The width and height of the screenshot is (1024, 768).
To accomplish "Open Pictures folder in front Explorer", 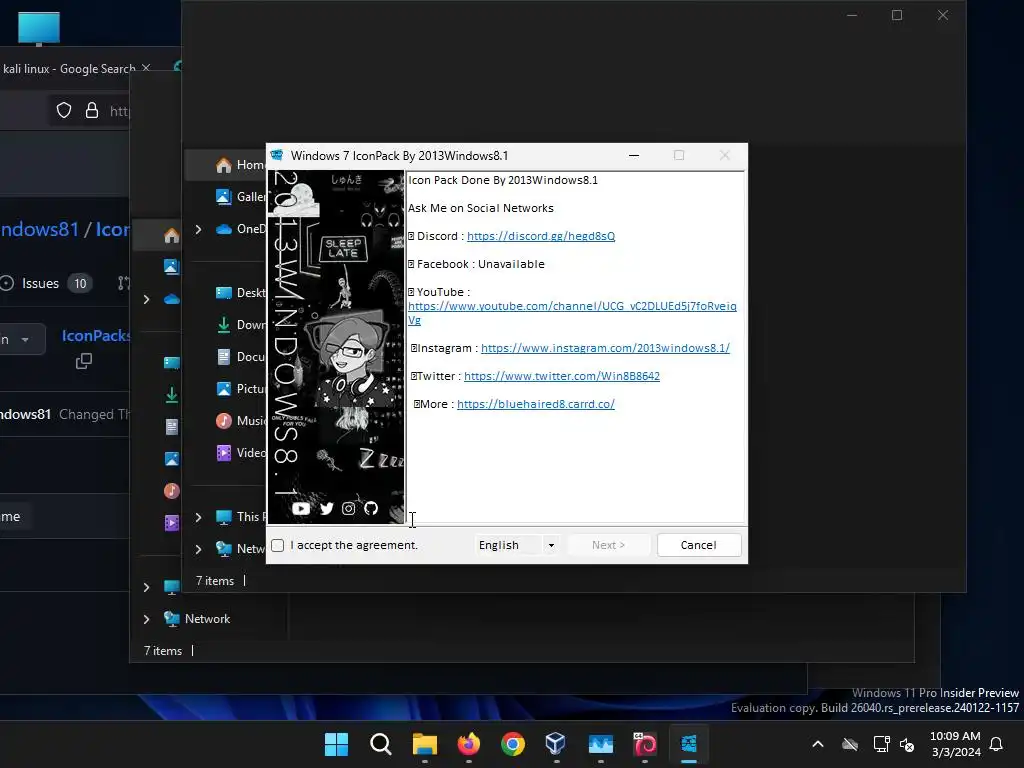I will click(239, 389).
